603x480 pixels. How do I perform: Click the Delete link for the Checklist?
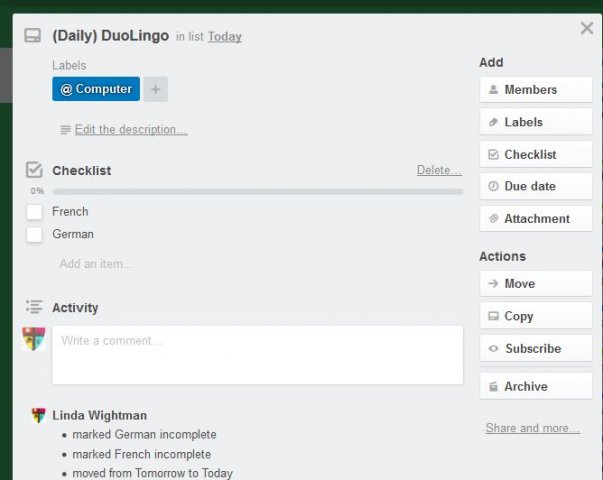pyautogui.click(x=439, y=170)
